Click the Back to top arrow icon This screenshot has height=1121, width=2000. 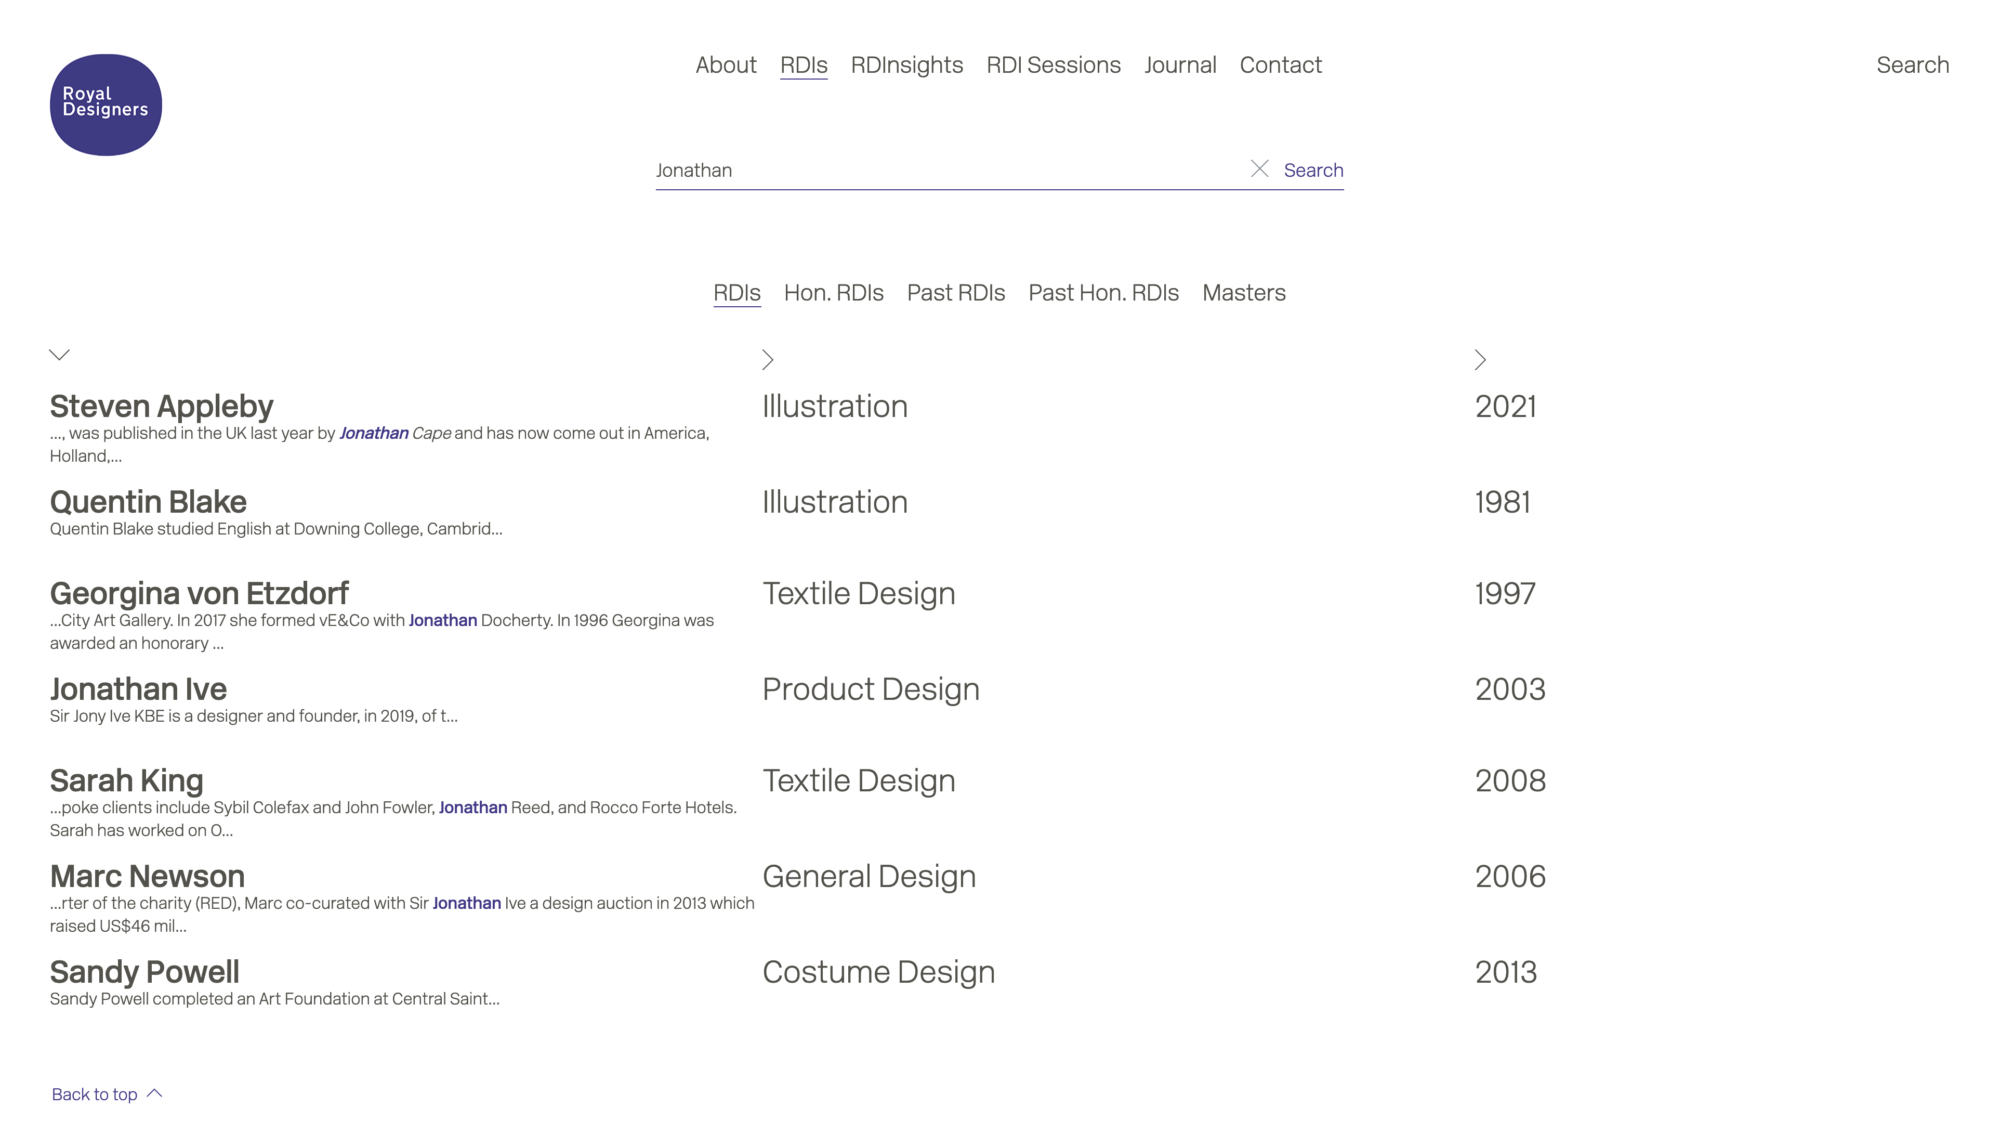click(155, 1093)
